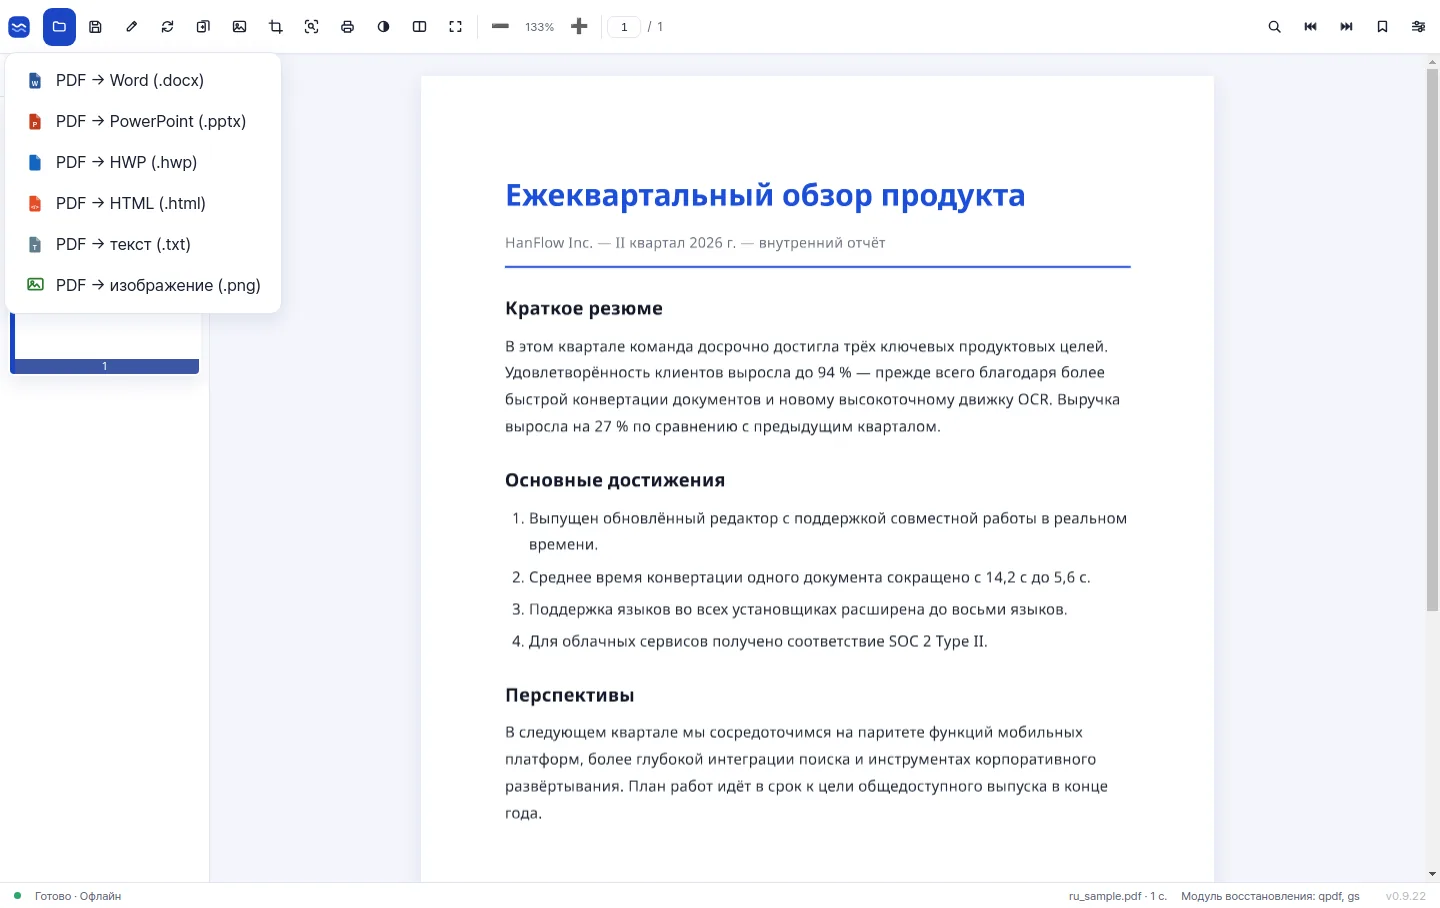Choose PDF → изображение (.png) menu item
The height and width of the screenshot is (908, 1440).
[x=143, y=285]
